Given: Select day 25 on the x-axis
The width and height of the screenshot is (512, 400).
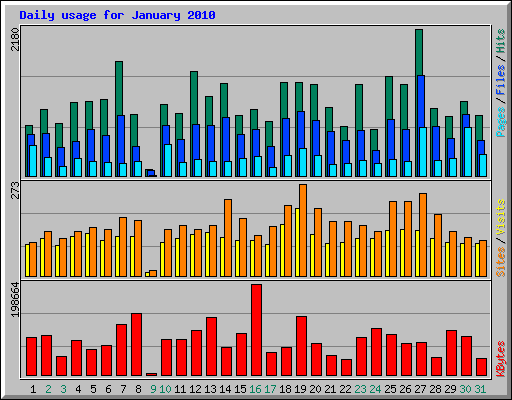Looking at the screenshot, I should [390, 389].
